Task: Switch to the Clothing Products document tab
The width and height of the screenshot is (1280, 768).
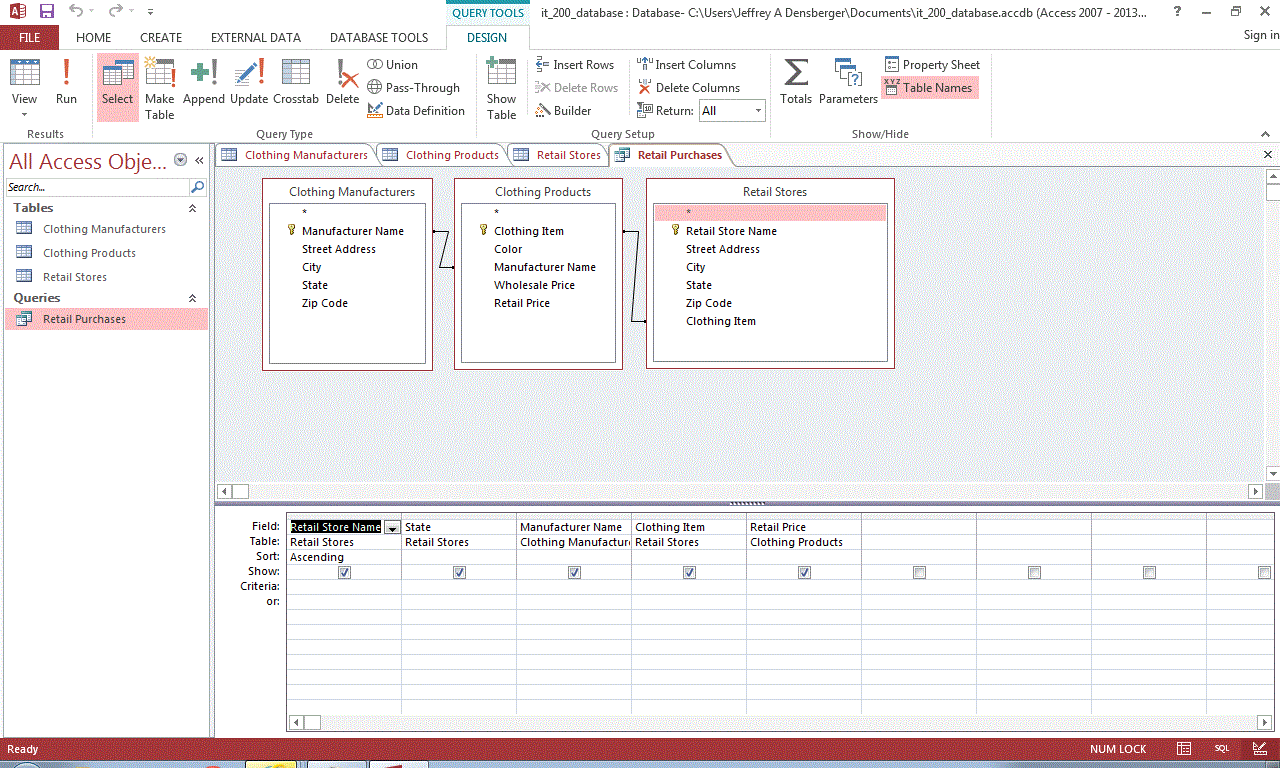Action: coord(451,155)
